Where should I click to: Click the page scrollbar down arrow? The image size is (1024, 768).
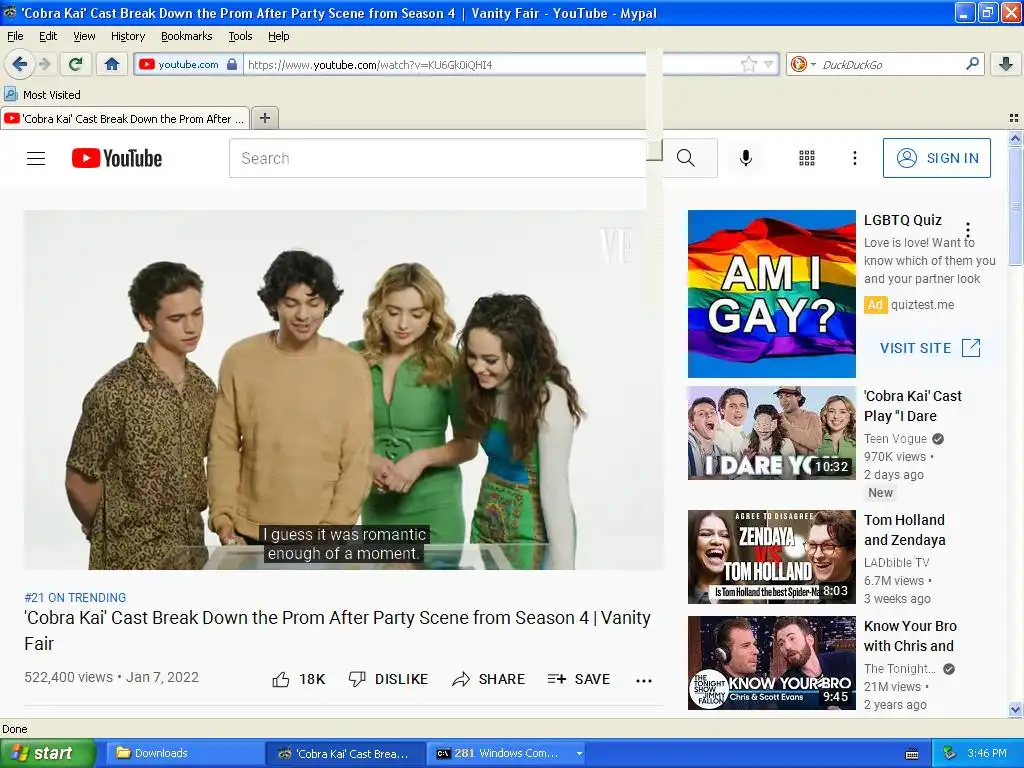(1015, 709)
